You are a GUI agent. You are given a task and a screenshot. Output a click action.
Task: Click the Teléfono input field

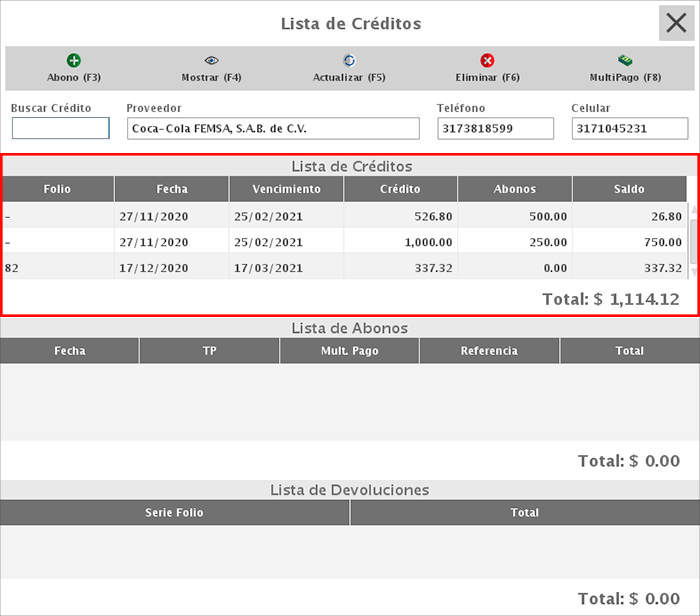coord(495,129)
